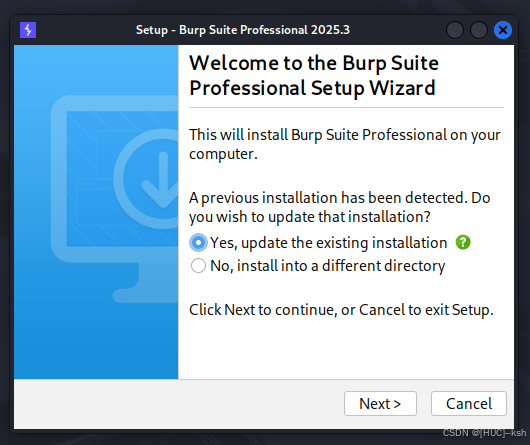Click the Burp Suite lightning logo icon

coord(28,30)
